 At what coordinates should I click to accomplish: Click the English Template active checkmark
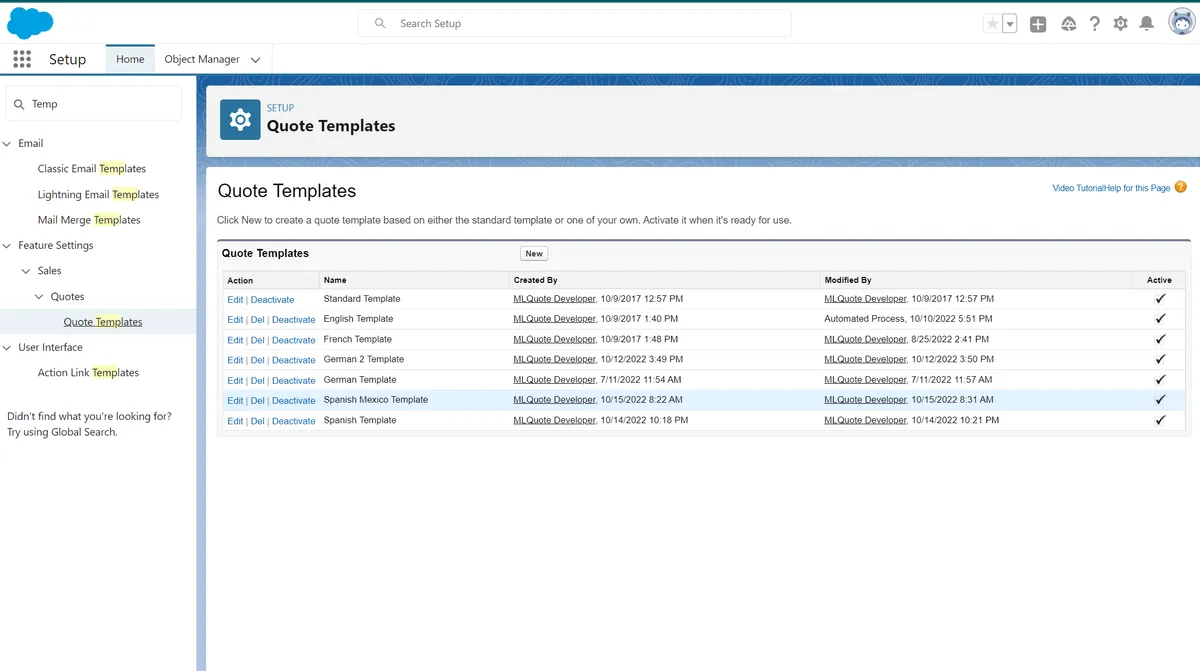point(1160,318)
